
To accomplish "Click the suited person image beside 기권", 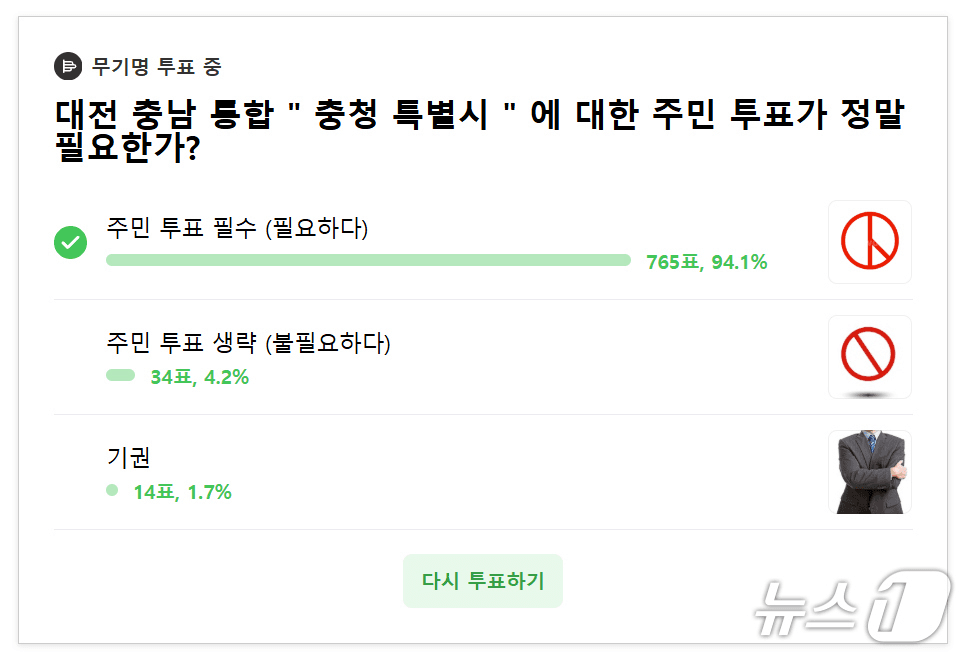I will coord(869,472).
